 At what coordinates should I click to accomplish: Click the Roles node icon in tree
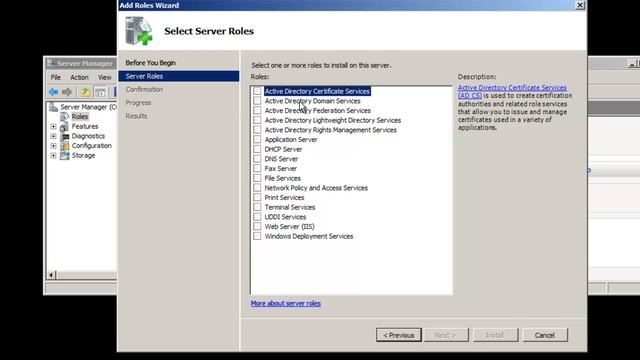[x=64, y=117]
